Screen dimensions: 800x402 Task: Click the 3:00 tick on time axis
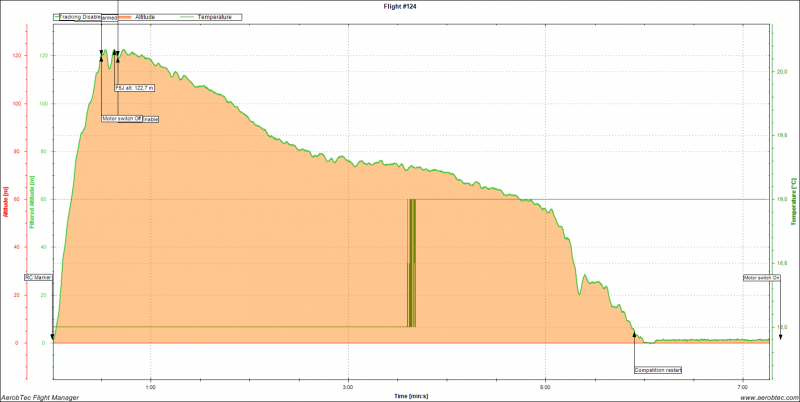point(347,386)
